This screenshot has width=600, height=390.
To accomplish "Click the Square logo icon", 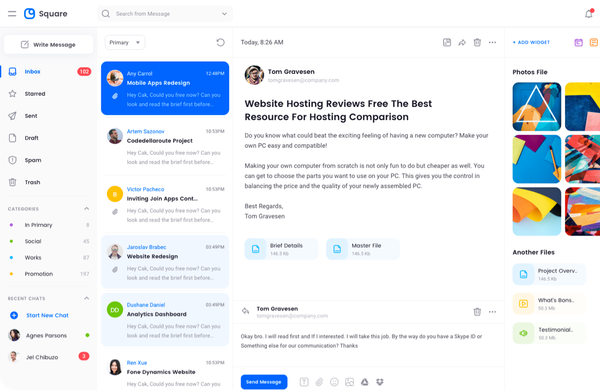I will pyautogui.click(x=29, y=14).
